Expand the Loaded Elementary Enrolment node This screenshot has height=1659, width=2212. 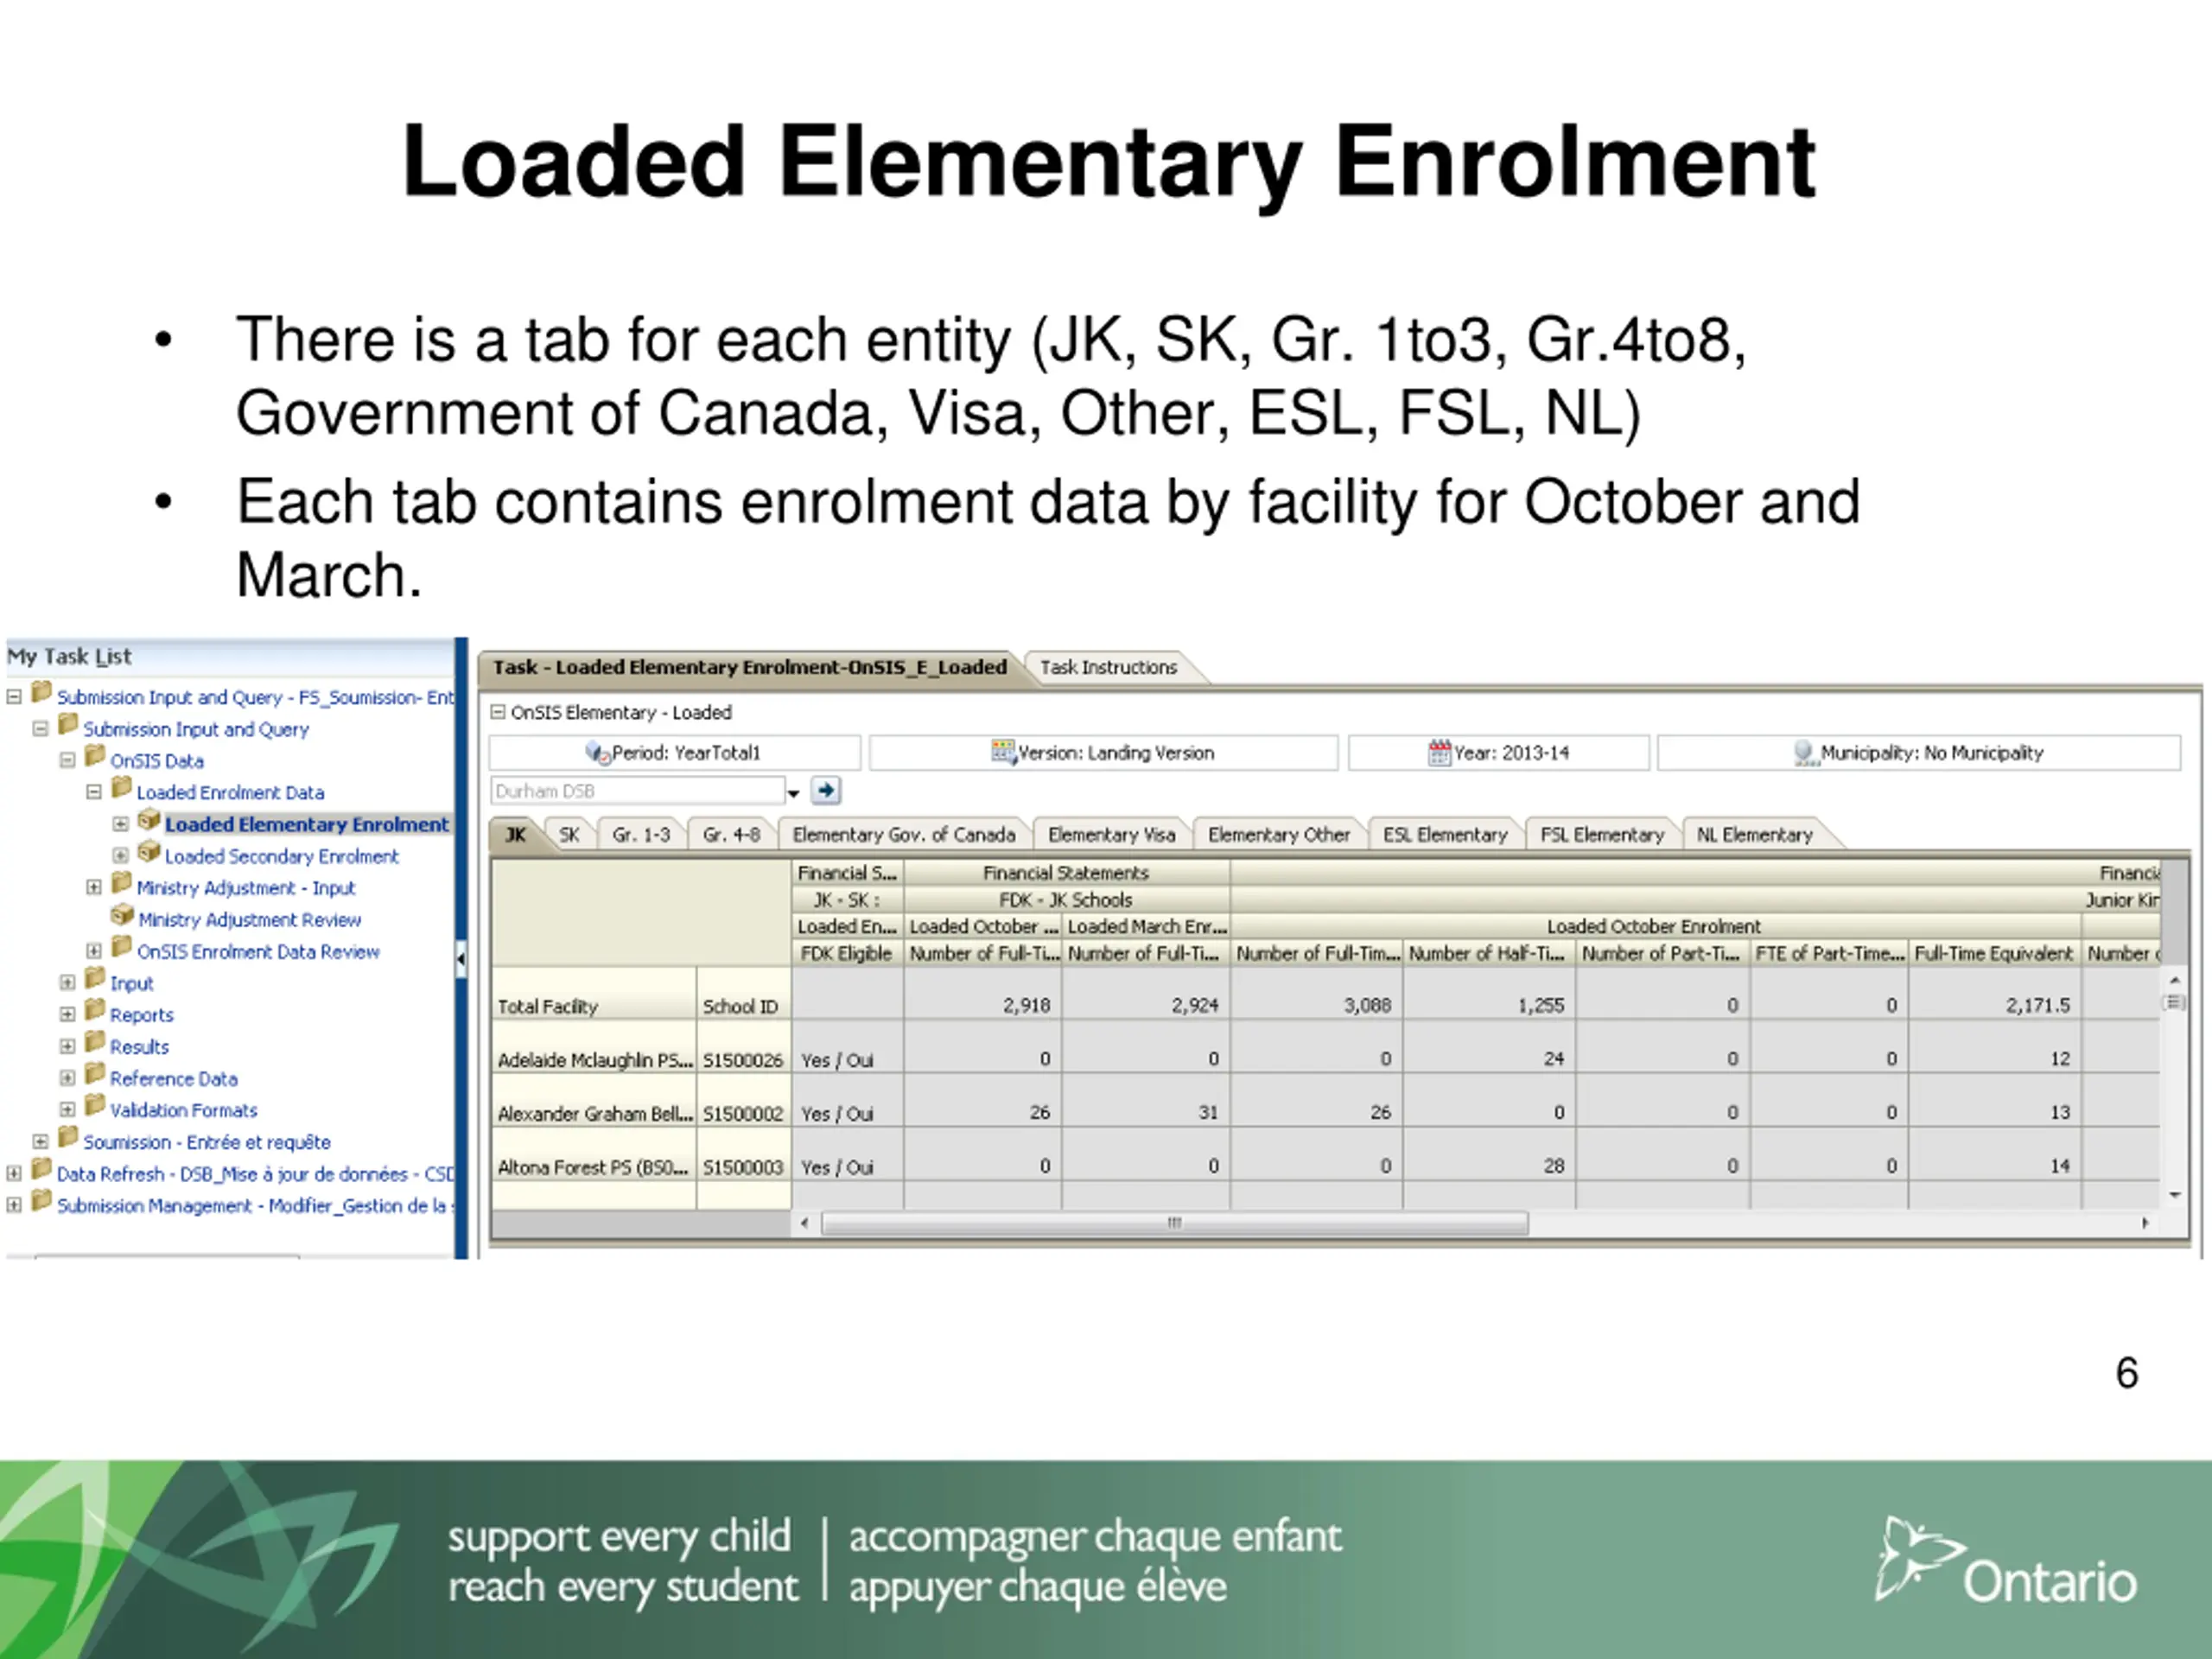tap(120, 824)
